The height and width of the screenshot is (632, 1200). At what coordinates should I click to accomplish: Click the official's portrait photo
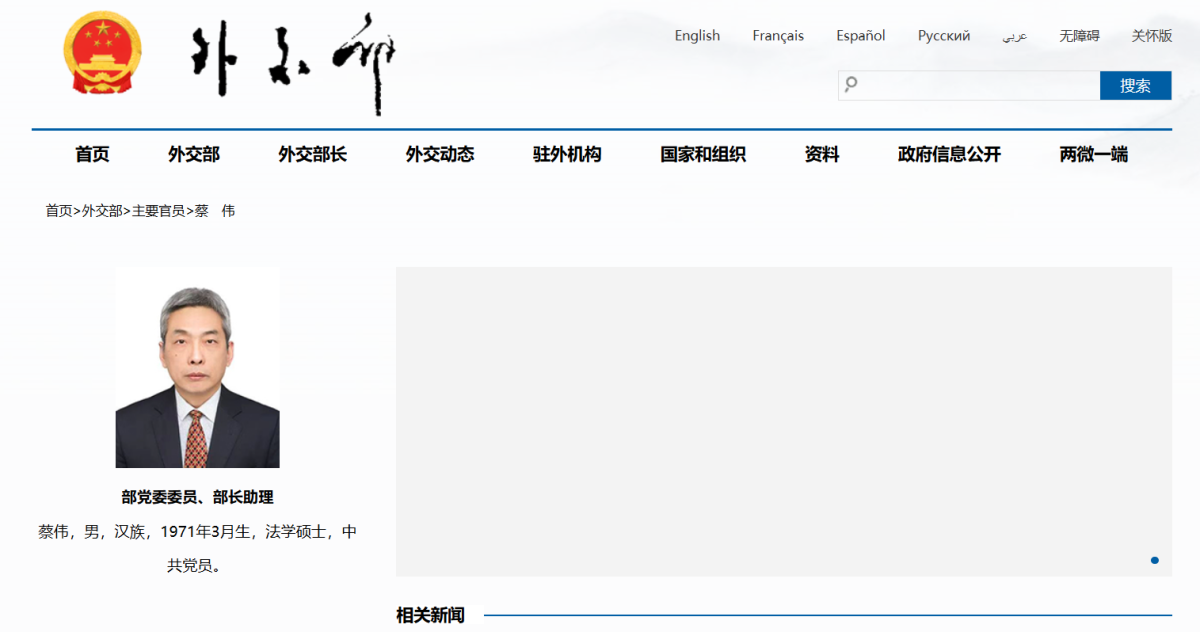[198, 367]
